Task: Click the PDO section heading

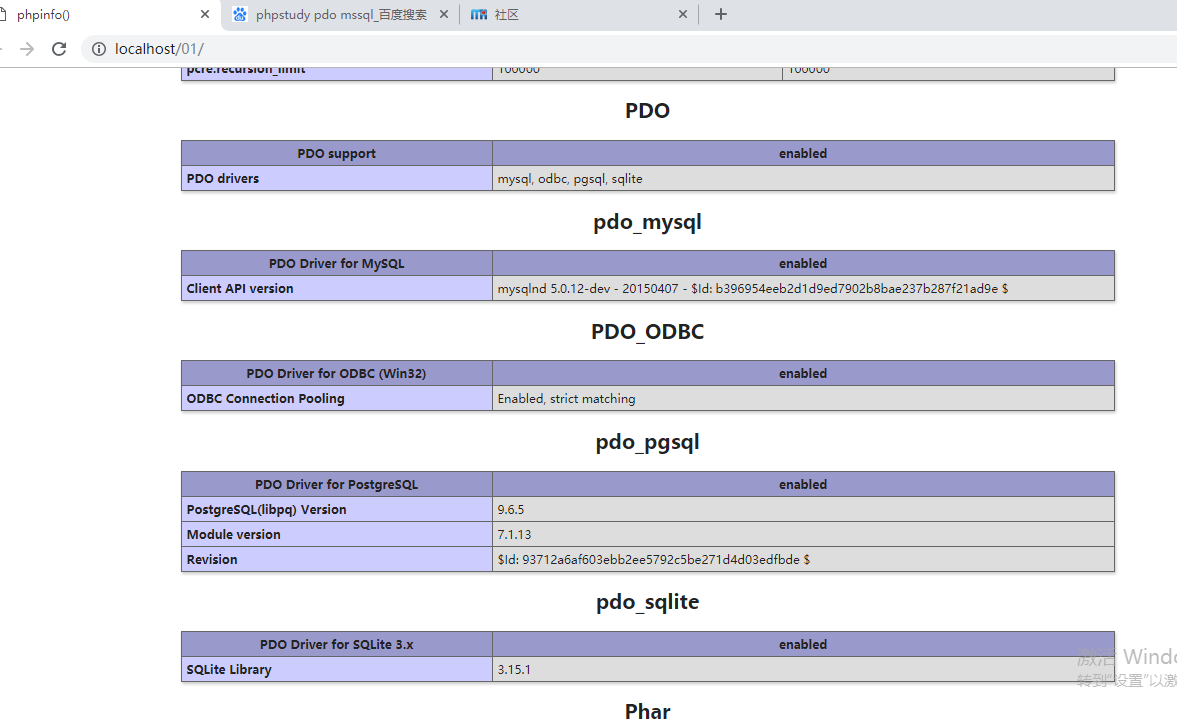Action: [x=647, y=110]
